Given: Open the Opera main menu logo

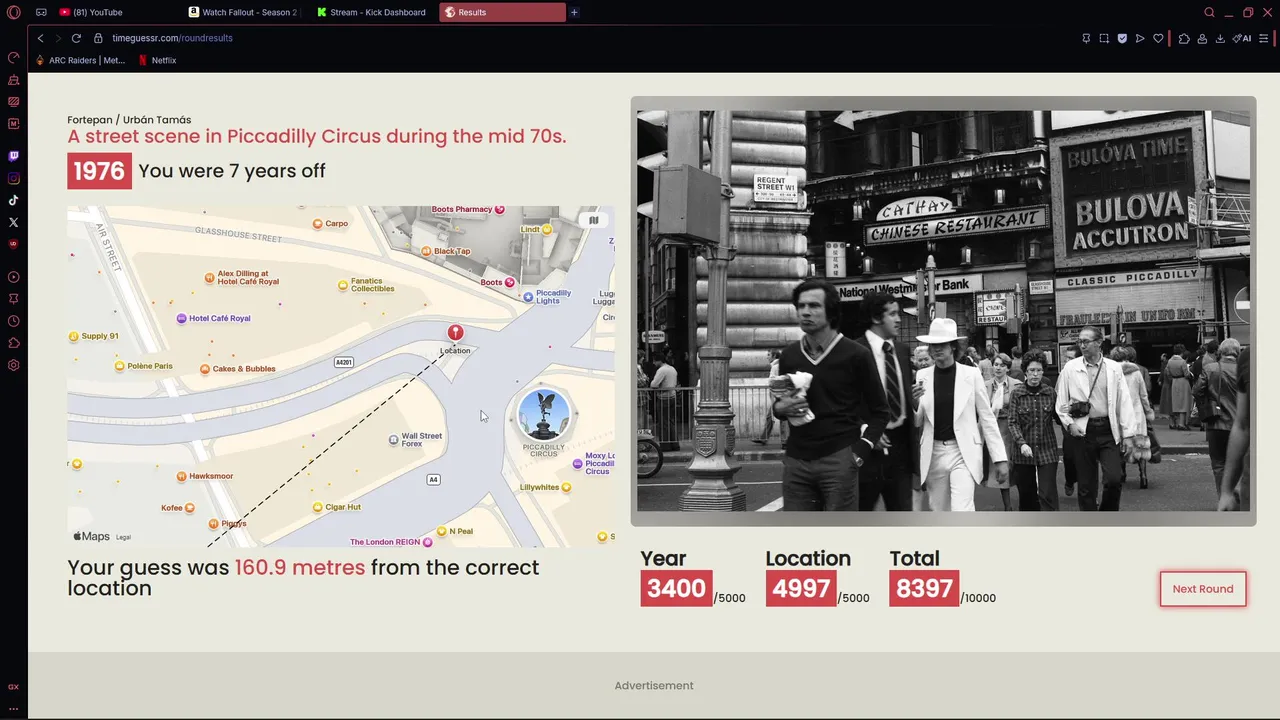Looking at the screenshot, I should (x=13, y=12).
